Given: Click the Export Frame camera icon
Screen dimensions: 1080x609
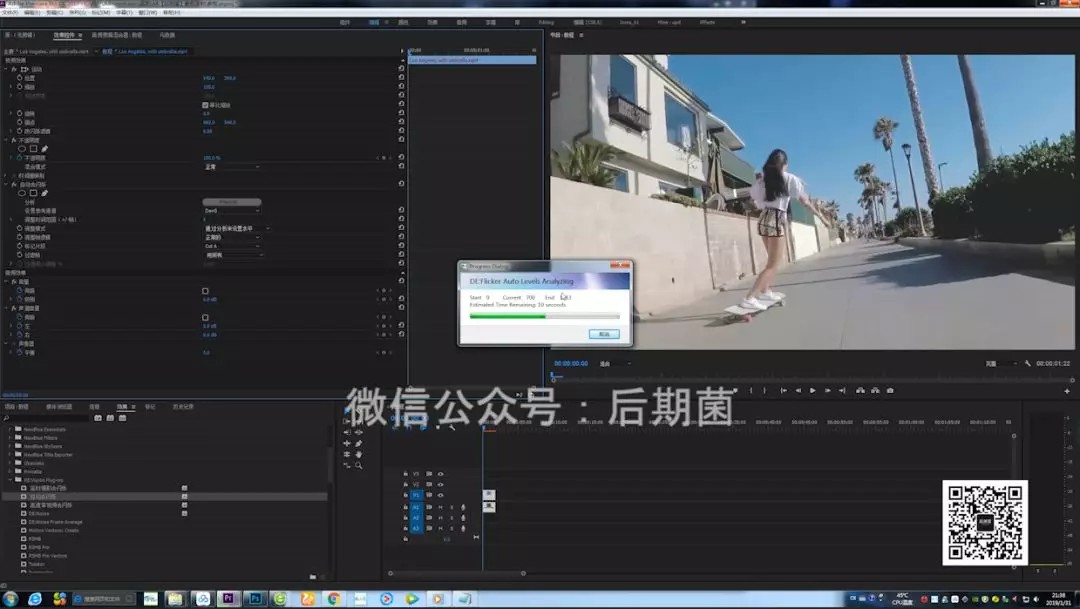Looking at the screenshot, I should tap(890, 390).
